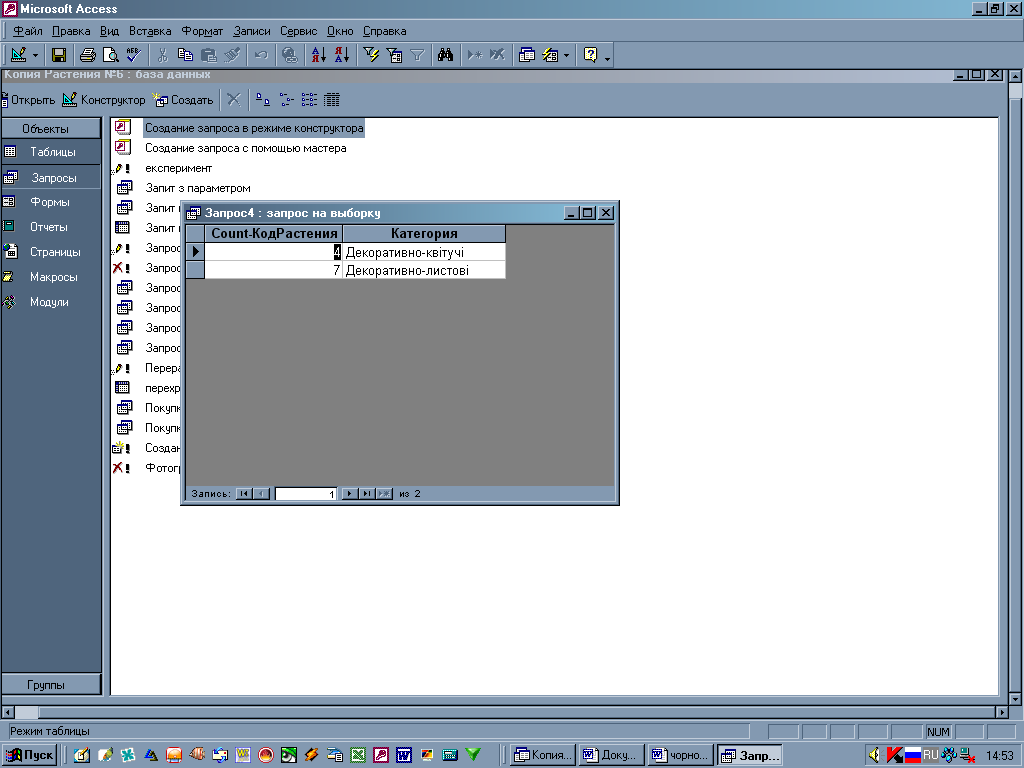Image resolution: width=1024 pixels, height=768 pixels.
Task: Click the Открыть button in database window
Action: coord(29,100)
